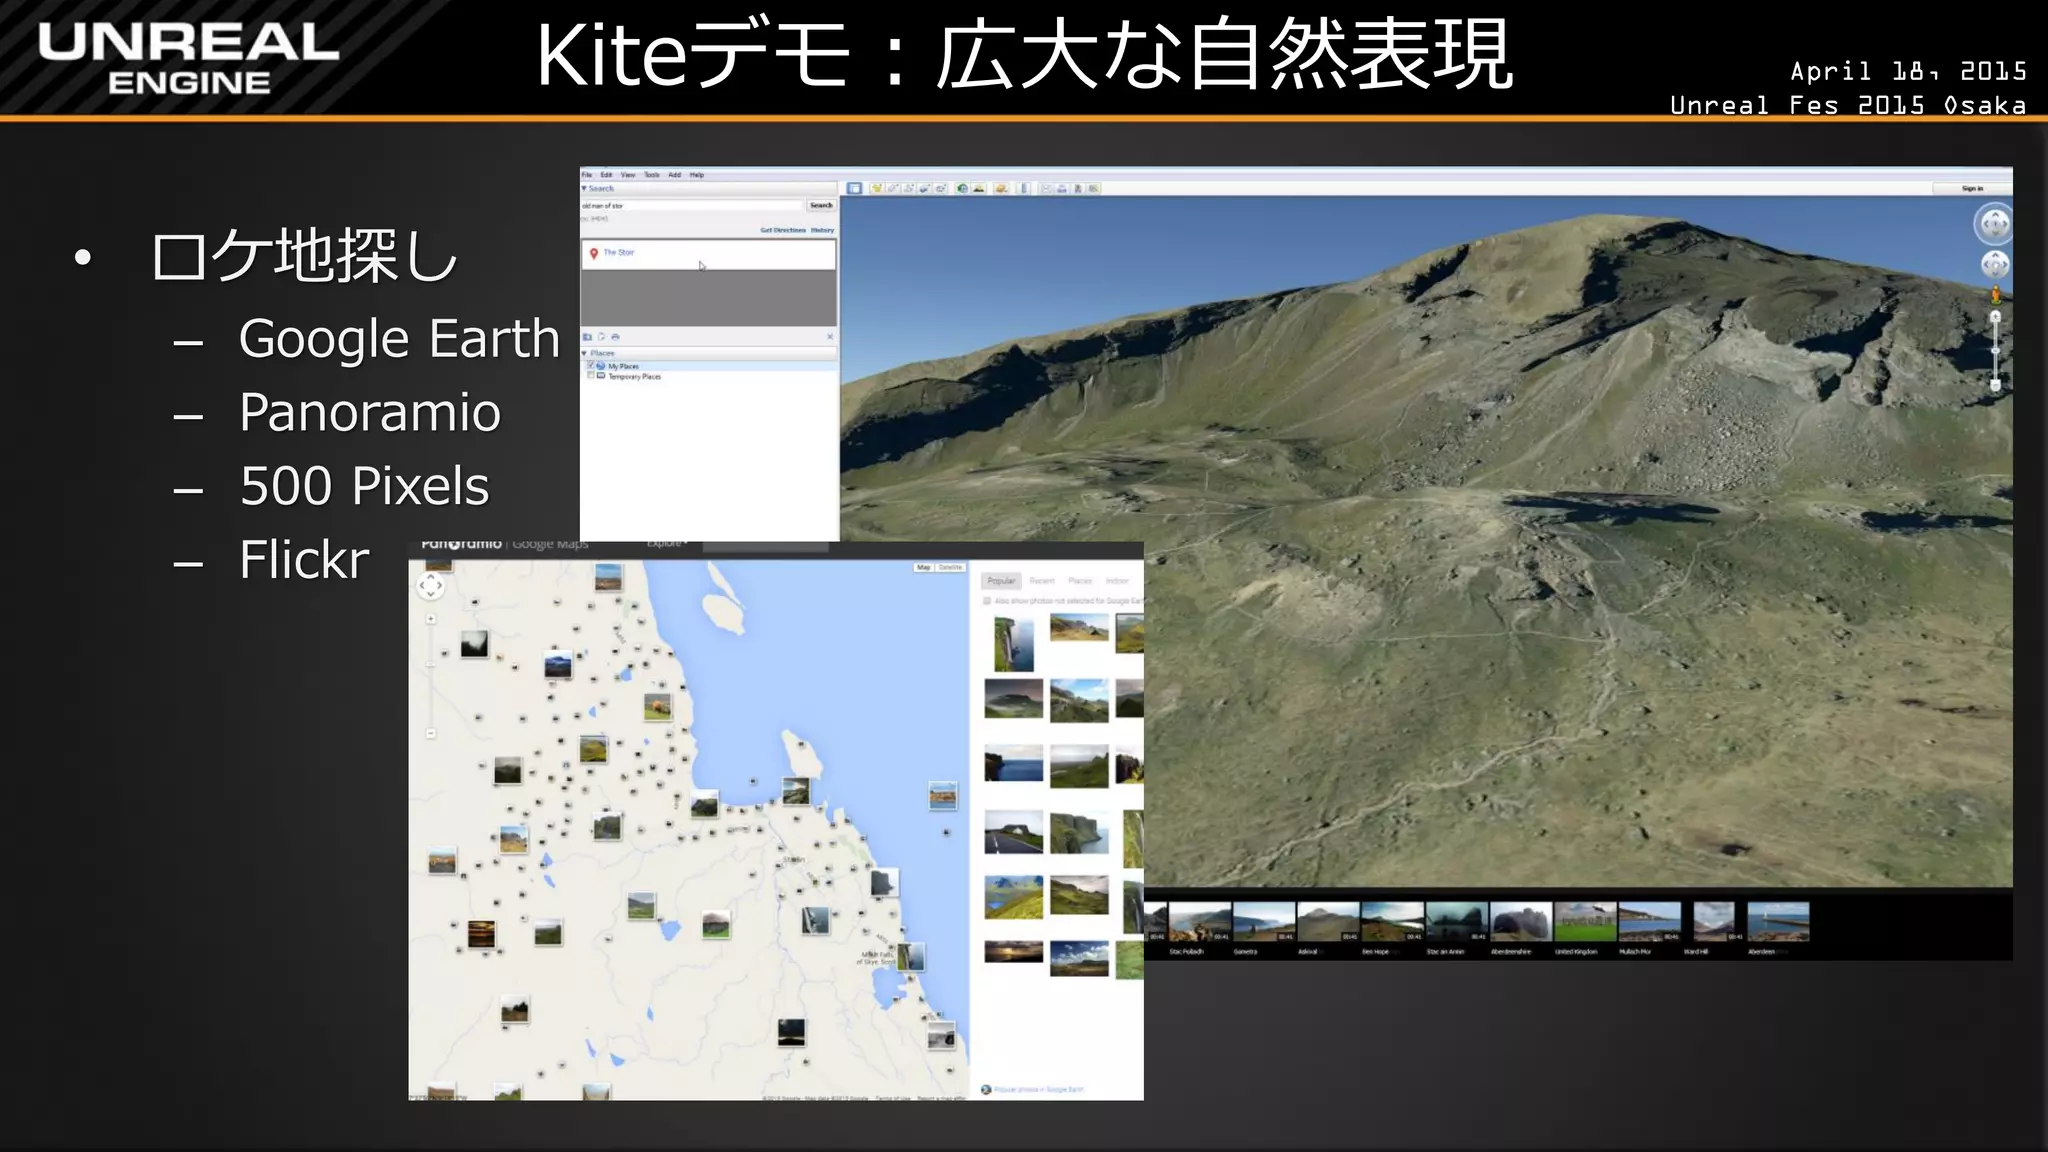Click the Historical Imagery clock-globe icon
Viewport: 2048px width, 1152px height.
pyautogui.click(x=962, y=188)
